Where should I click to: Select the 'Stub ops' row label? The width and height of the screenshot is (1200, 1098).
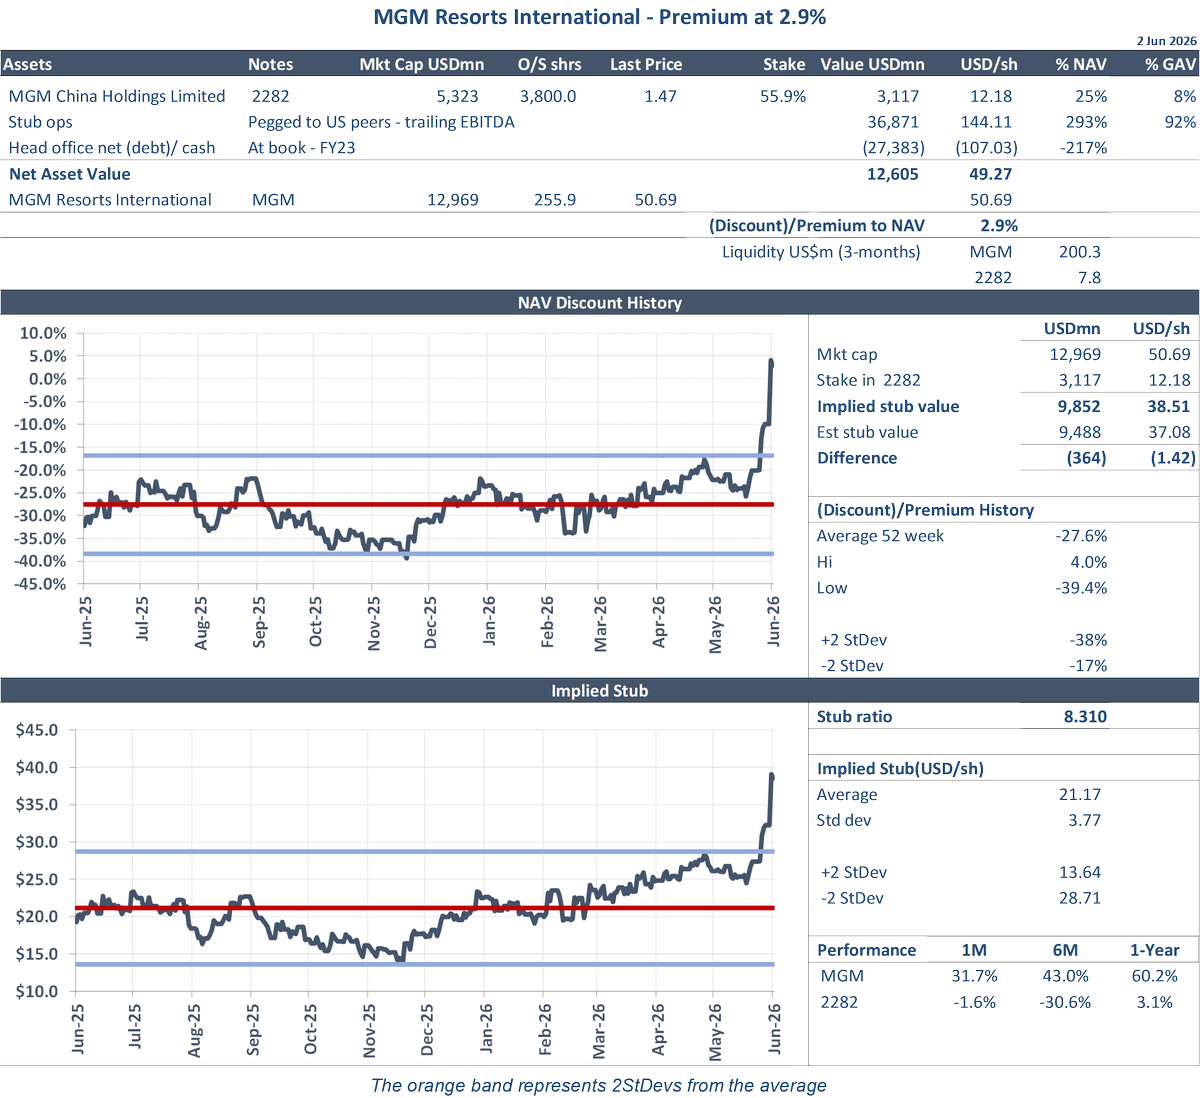click(x=40, y=122)
